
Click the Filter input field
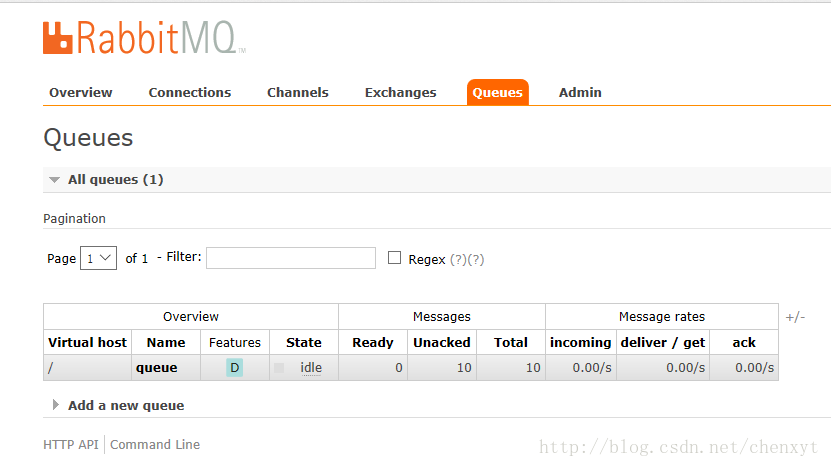[x=291, y=258]
